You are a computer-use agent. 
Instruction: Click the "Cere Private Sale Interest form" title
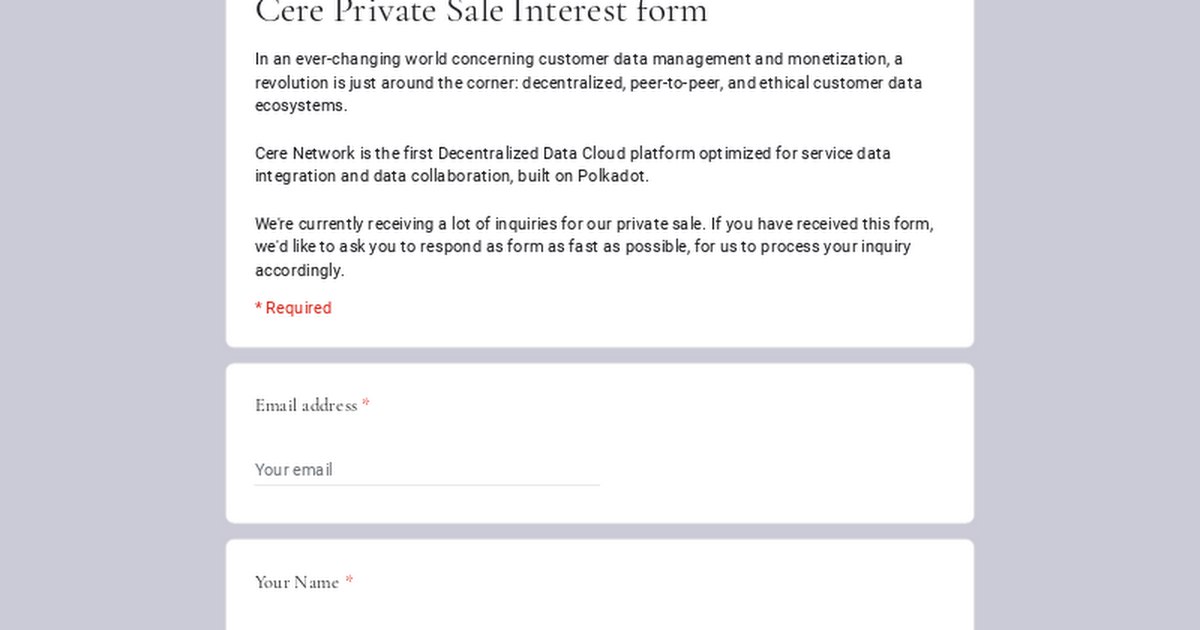click(481, 12)
